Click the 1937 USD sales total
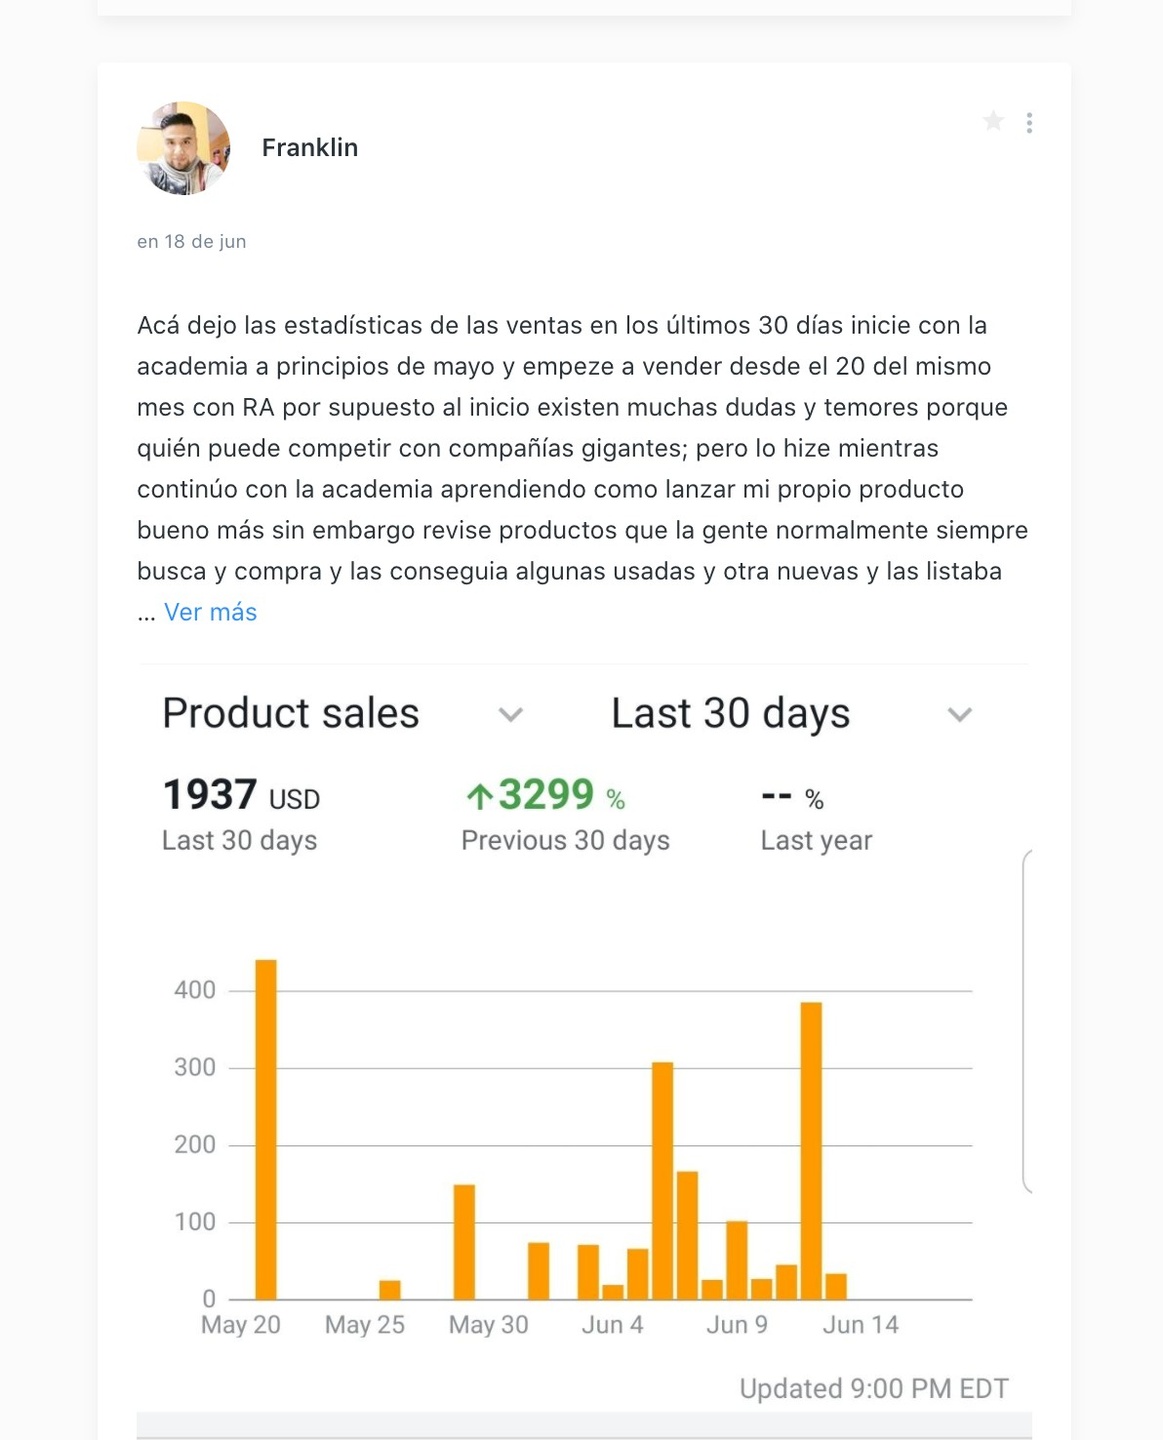The image size is (1163, 1440). tap(241, 795)
